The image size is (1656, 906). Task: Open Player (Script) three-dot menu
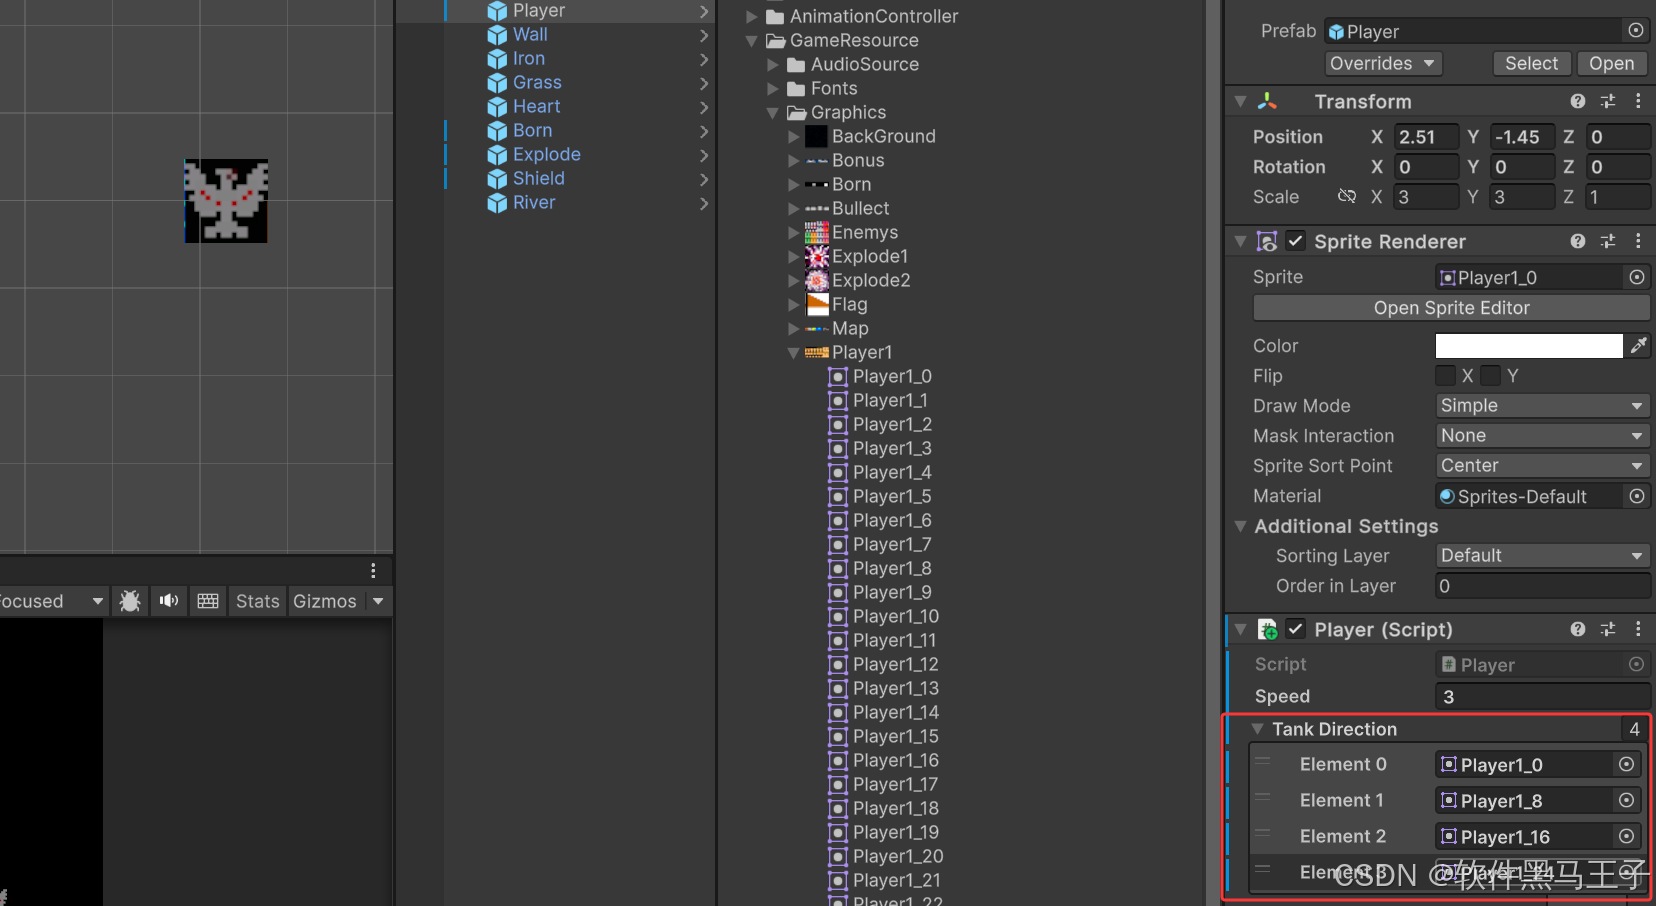tap(1638, 629)
